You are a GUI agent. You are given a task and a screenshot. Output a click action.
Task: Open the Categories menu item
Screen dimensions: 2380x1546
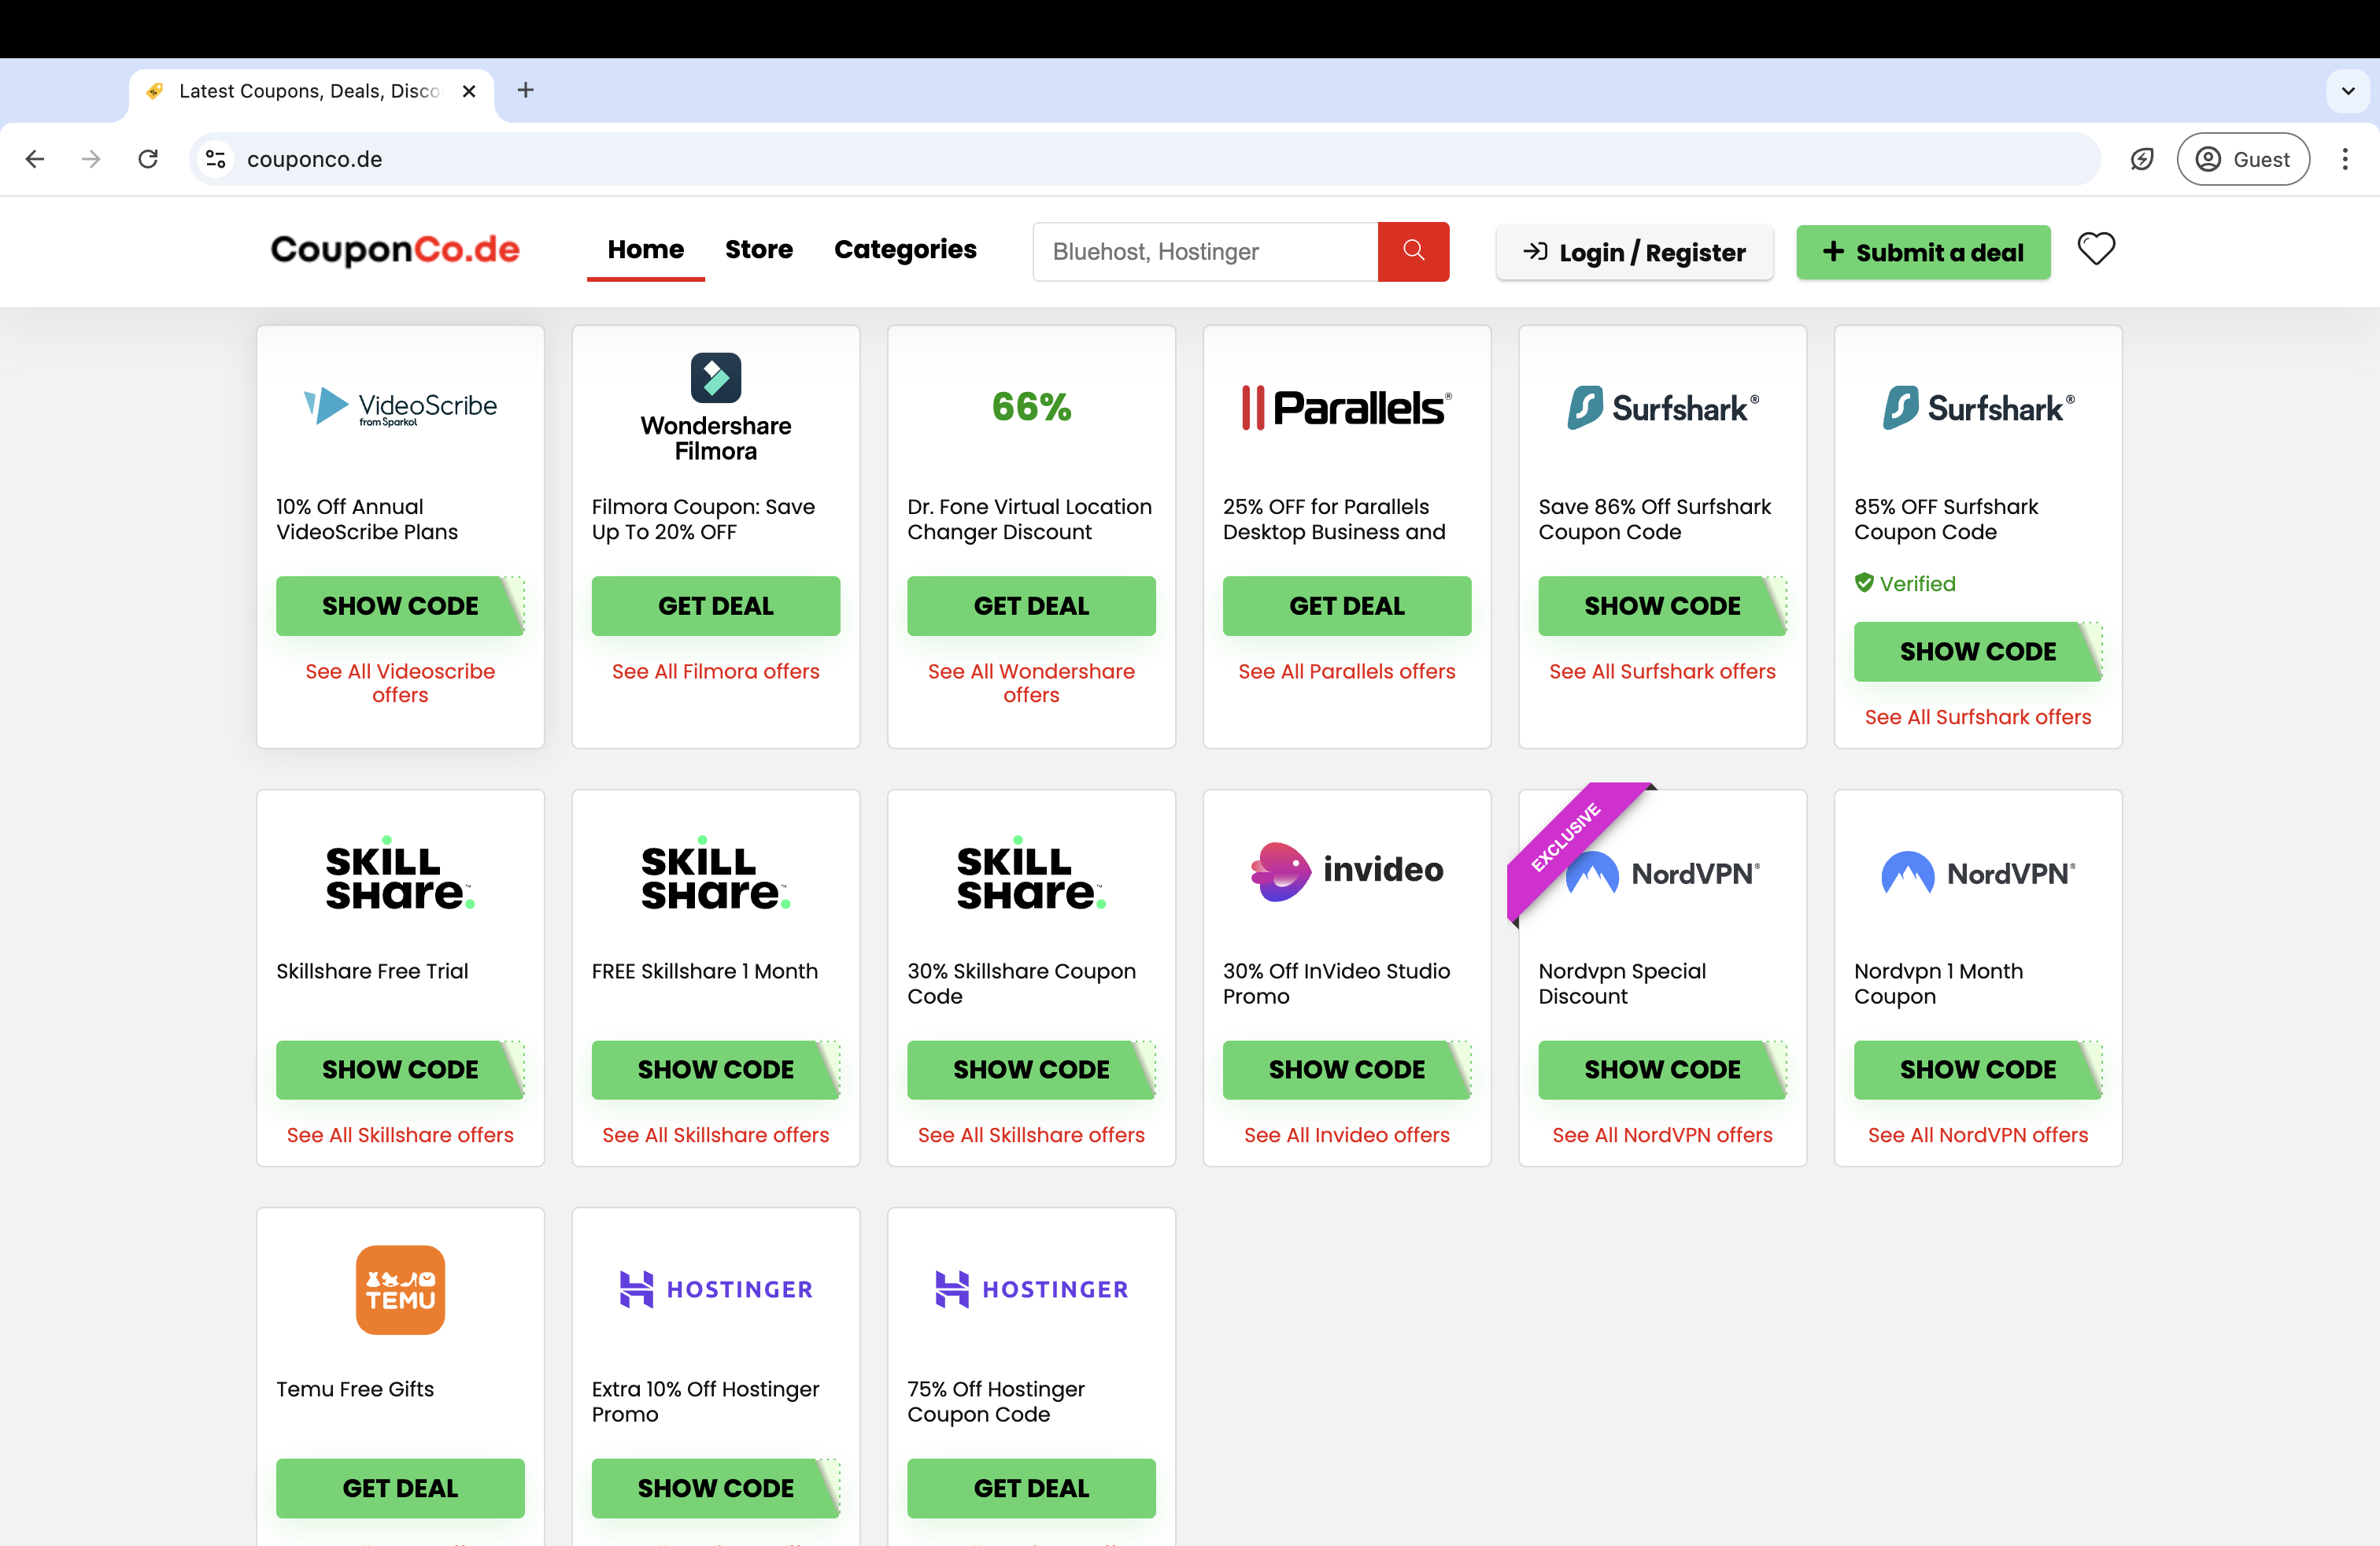905,249
